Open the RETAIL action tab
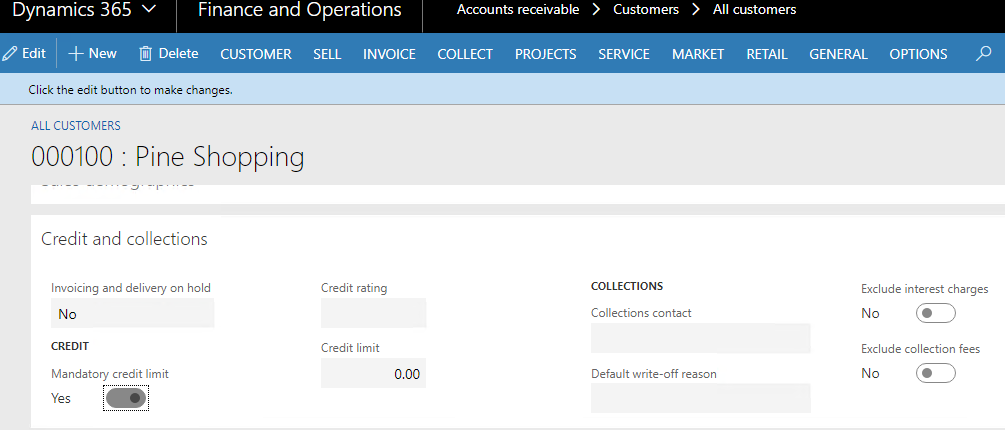Viewport: 1005px width, 430px height. [x=767, y=54]
